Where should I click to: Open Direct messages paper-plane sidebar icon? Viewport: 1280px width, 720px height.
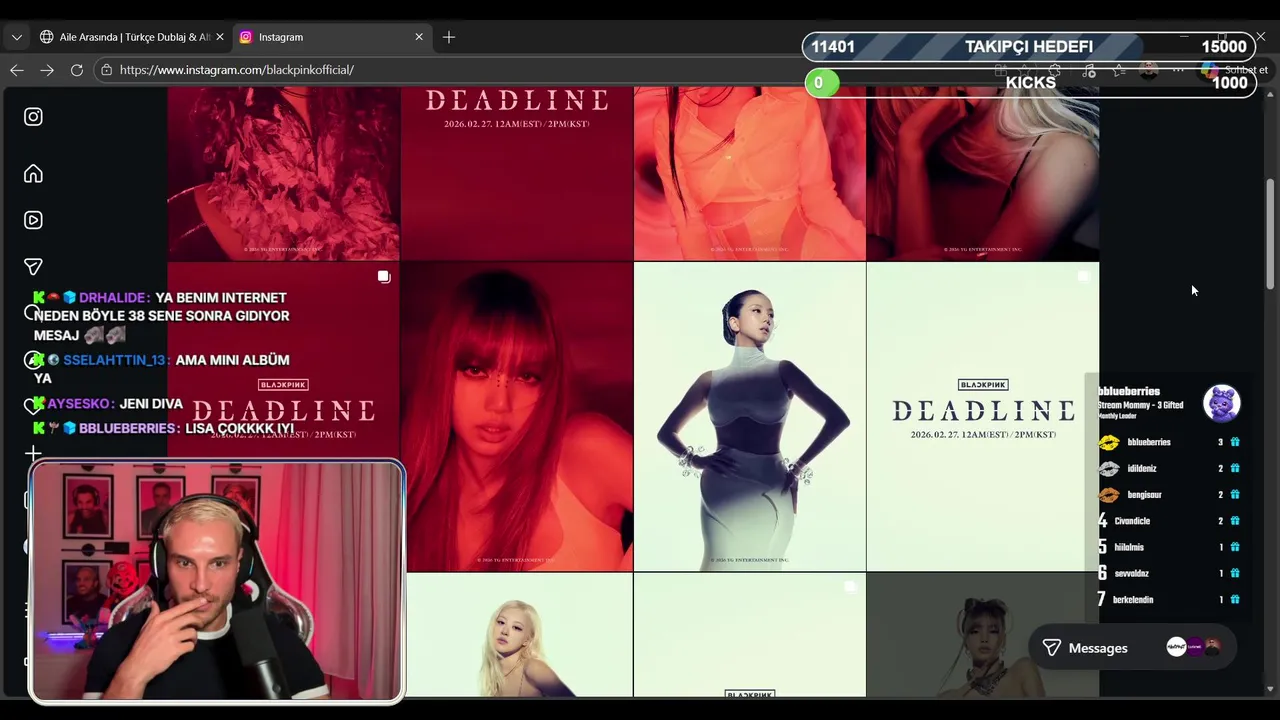(x=33, y=267)
